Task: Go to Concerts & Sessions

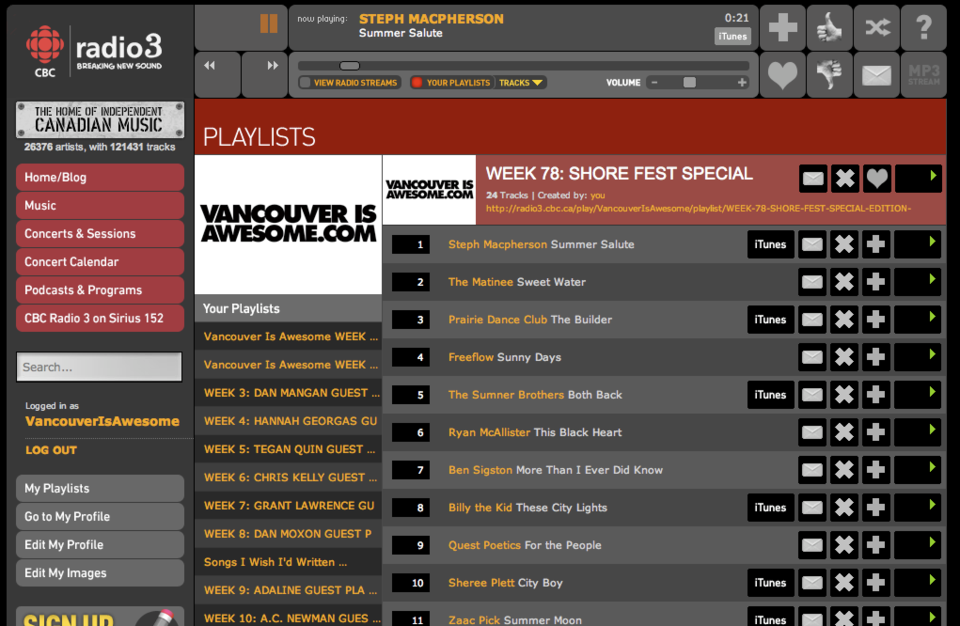Action: 100,233
